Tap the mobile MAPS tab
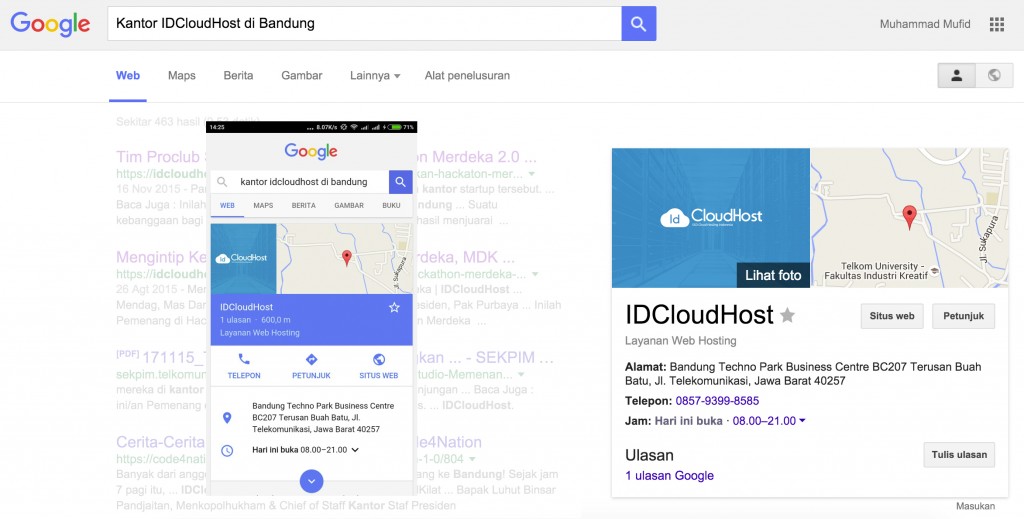This screenshot has height=519, width=1024. tap(263, 206)
